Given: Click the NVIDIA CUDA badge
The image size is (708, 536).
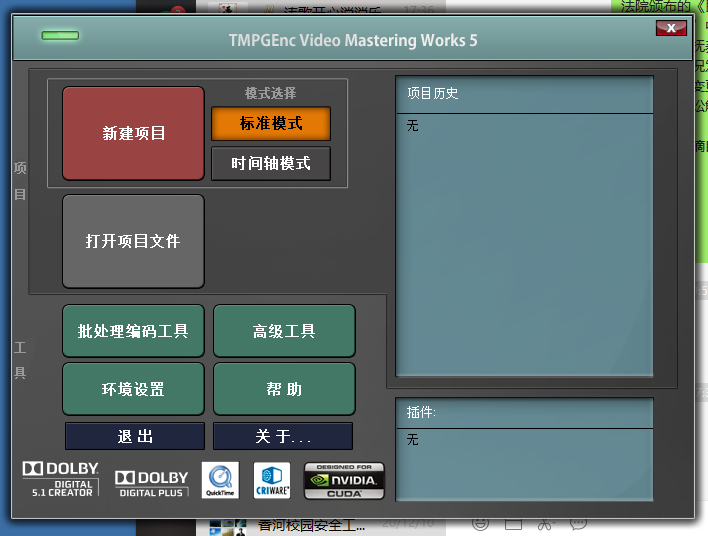Looking at the screenshot, I should [x=344, y=480].
